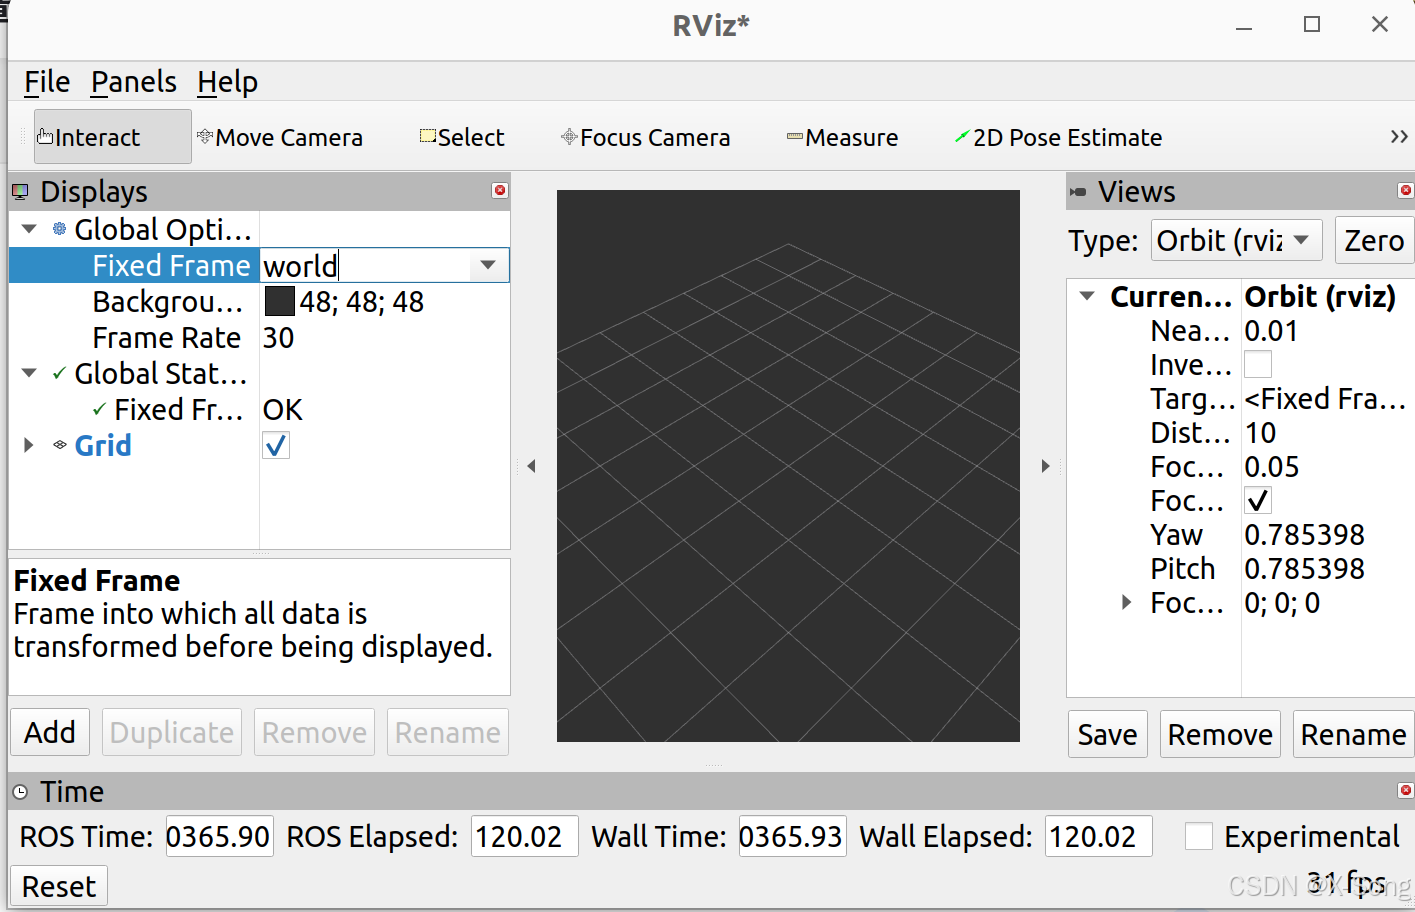Click the Fixed Frame status checkmark icon

click(x=99, y=409)
